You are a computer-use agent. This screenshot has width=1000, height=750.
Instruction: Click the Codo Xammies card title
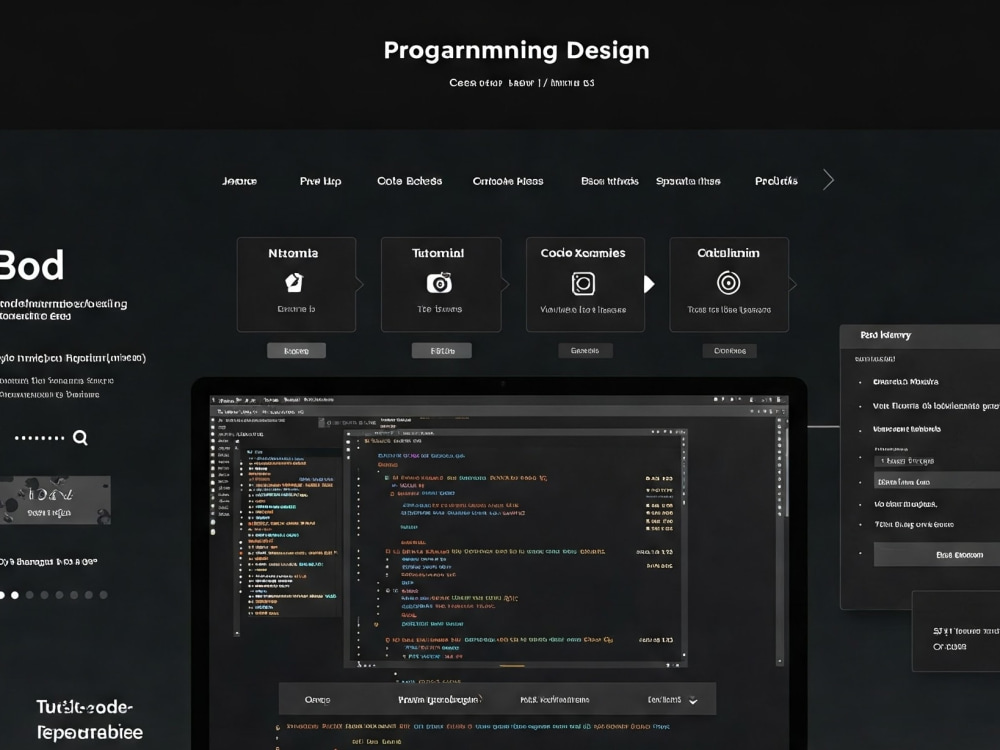coord(583,253)
